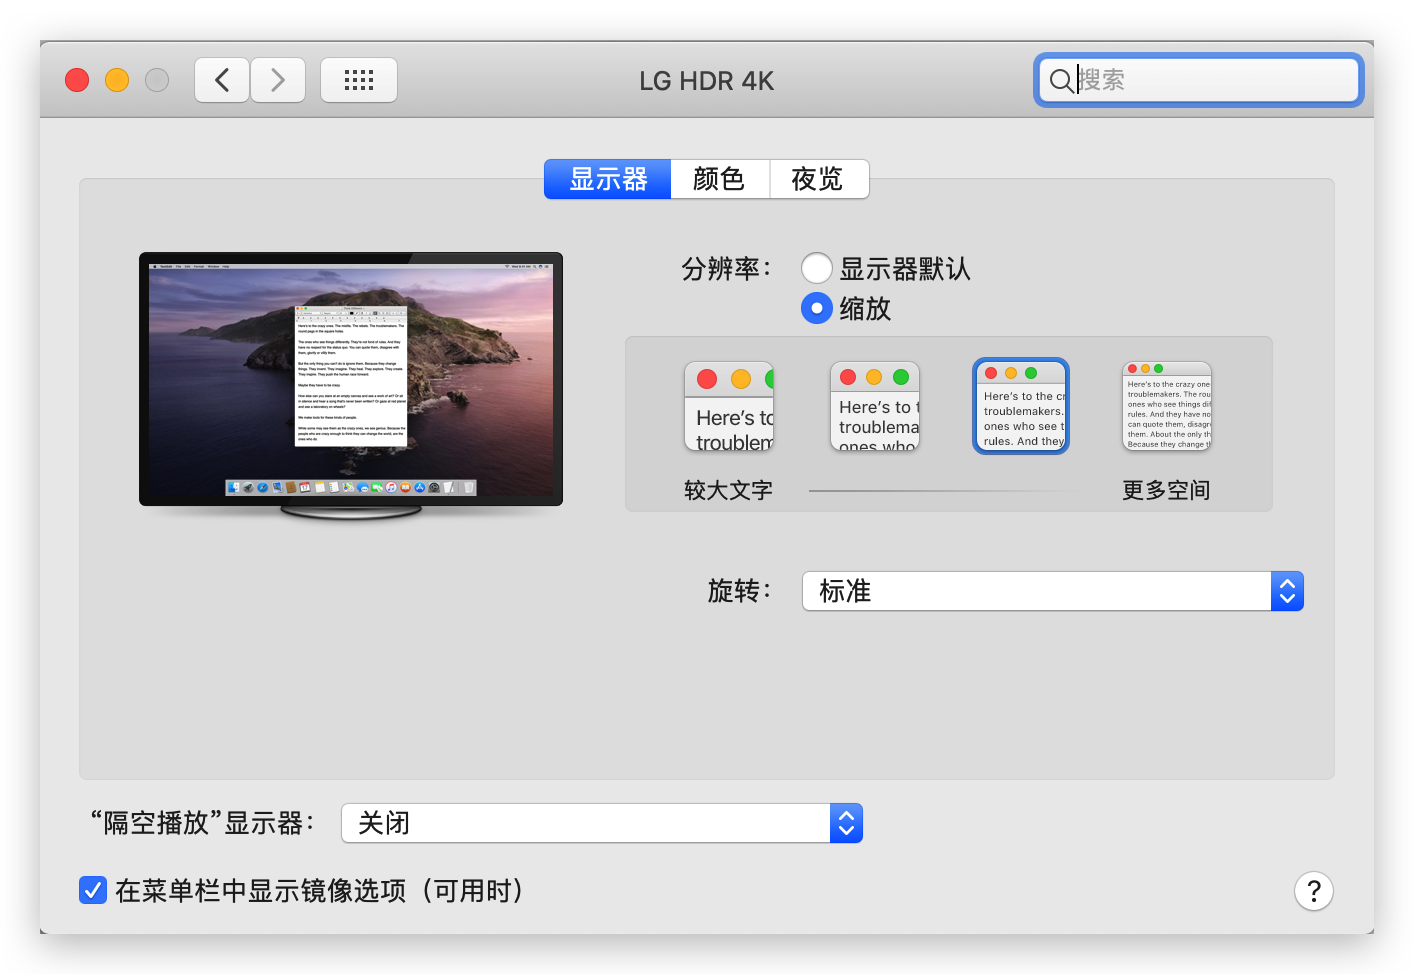1414x974 pixels.
Task: Go forward with the right chevron button
Action: coord(278,80)
